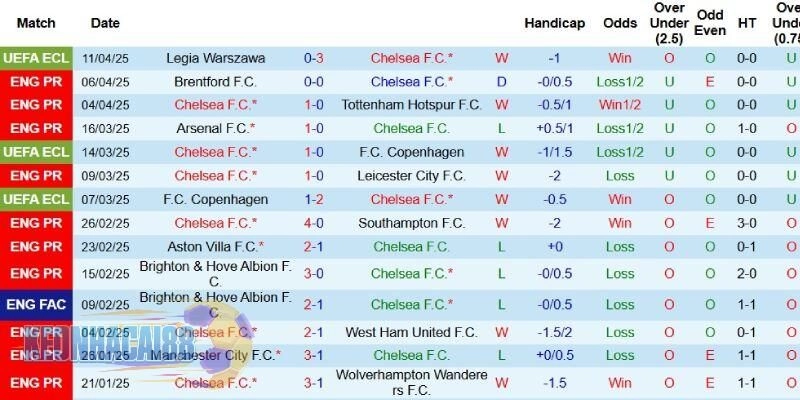Sort by the Date column header

[105, 23]
